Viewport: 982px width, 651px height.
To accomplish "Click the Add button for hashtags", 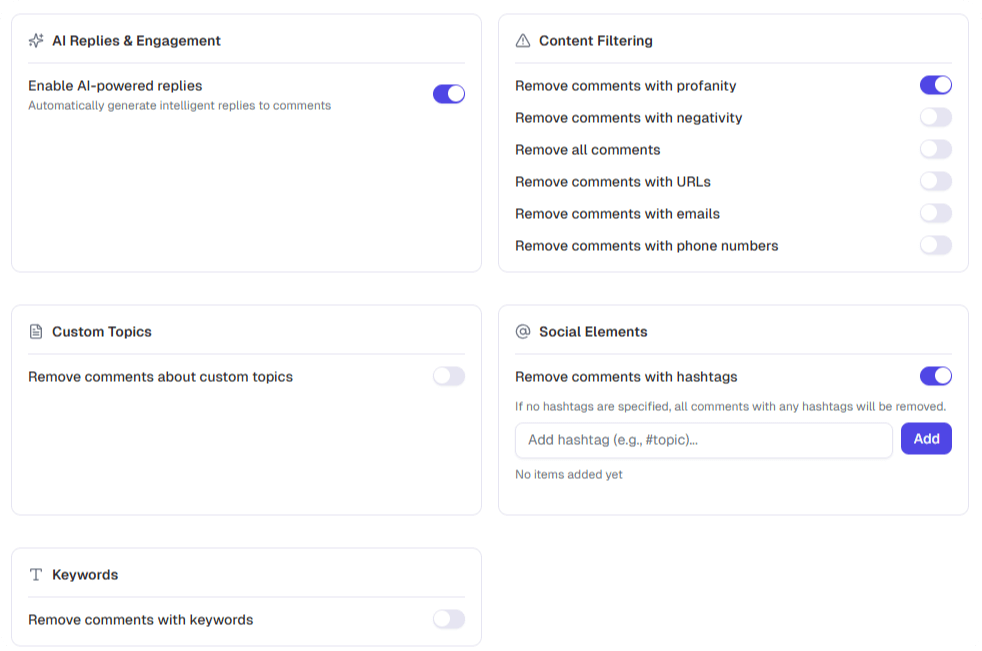I will pos(926,439).
